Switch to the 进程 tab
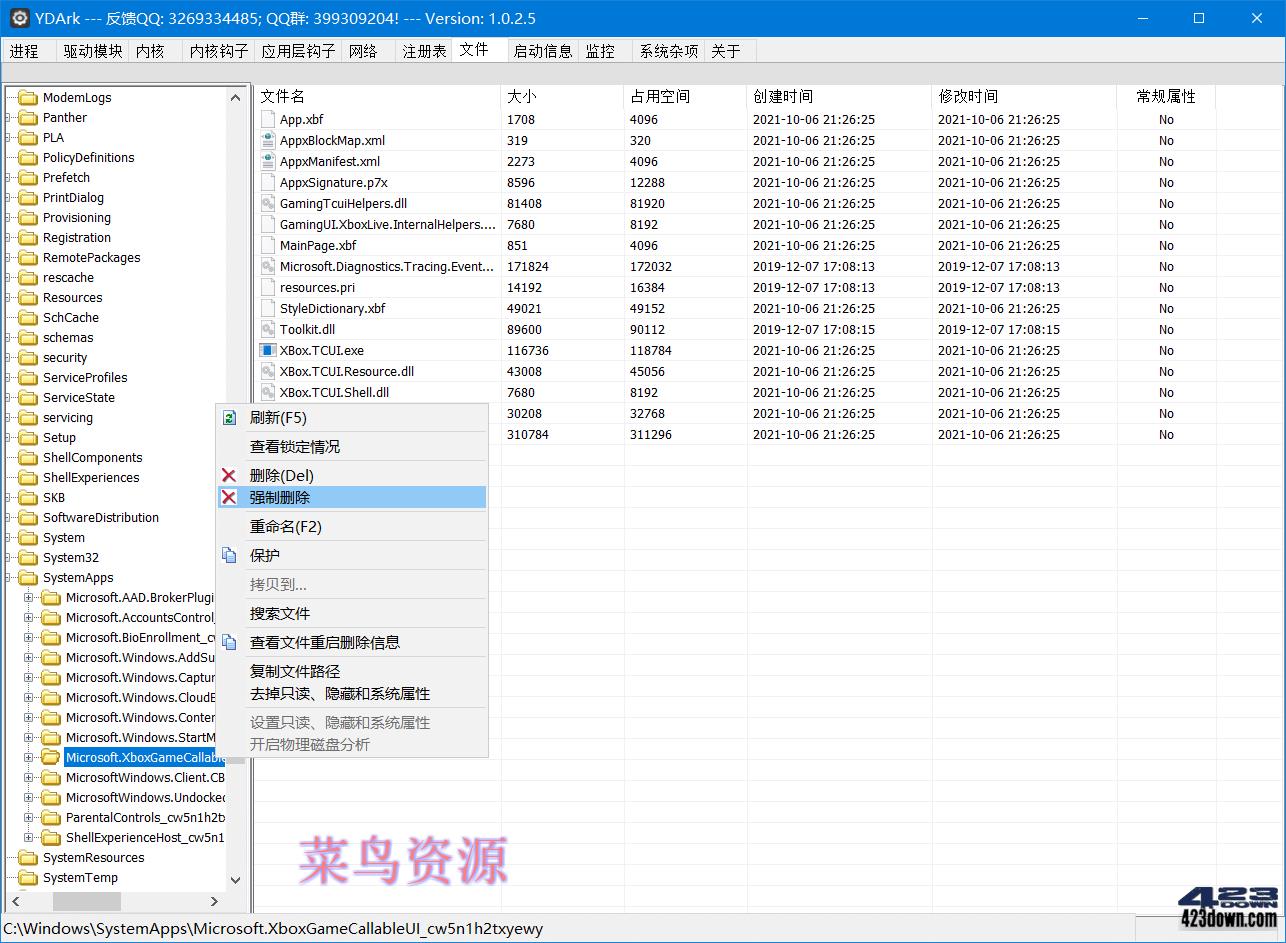The image size is (1286, 943). click(27, 50)
